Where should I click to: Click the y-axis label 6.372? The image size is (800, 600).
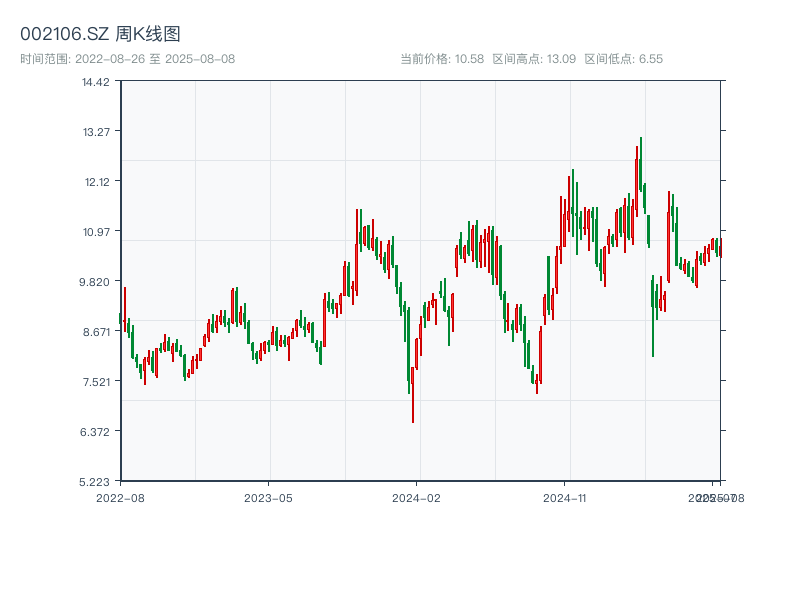click(95, 432)
